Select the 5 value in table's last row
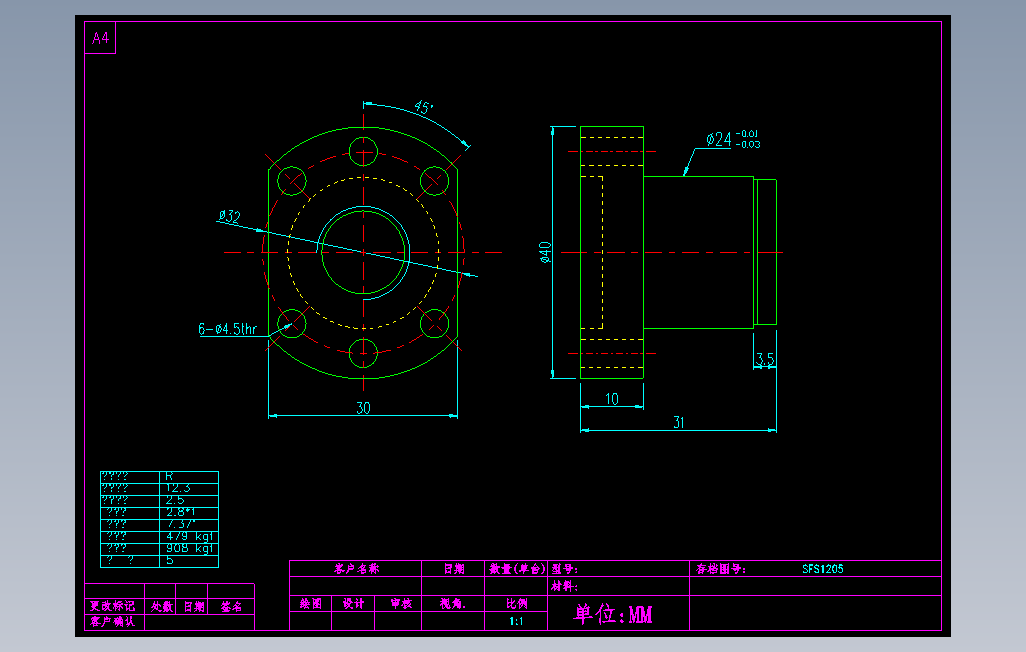The height and width of the screenshot is (652, 1026). click(x=189, y=560)
